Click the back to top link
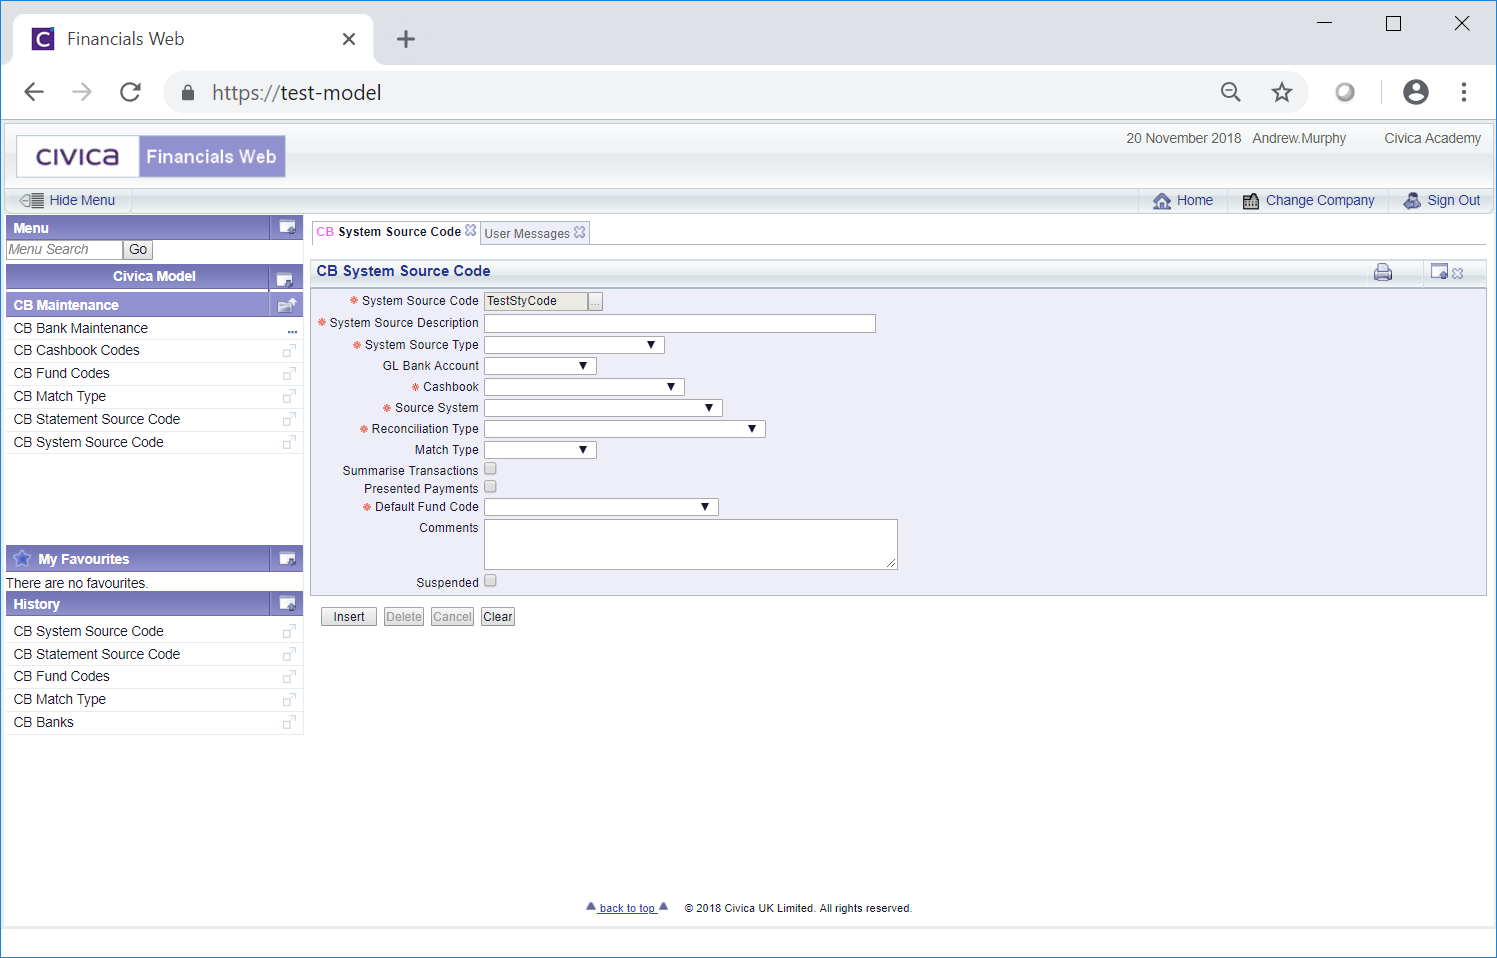 tap(627, 908)
